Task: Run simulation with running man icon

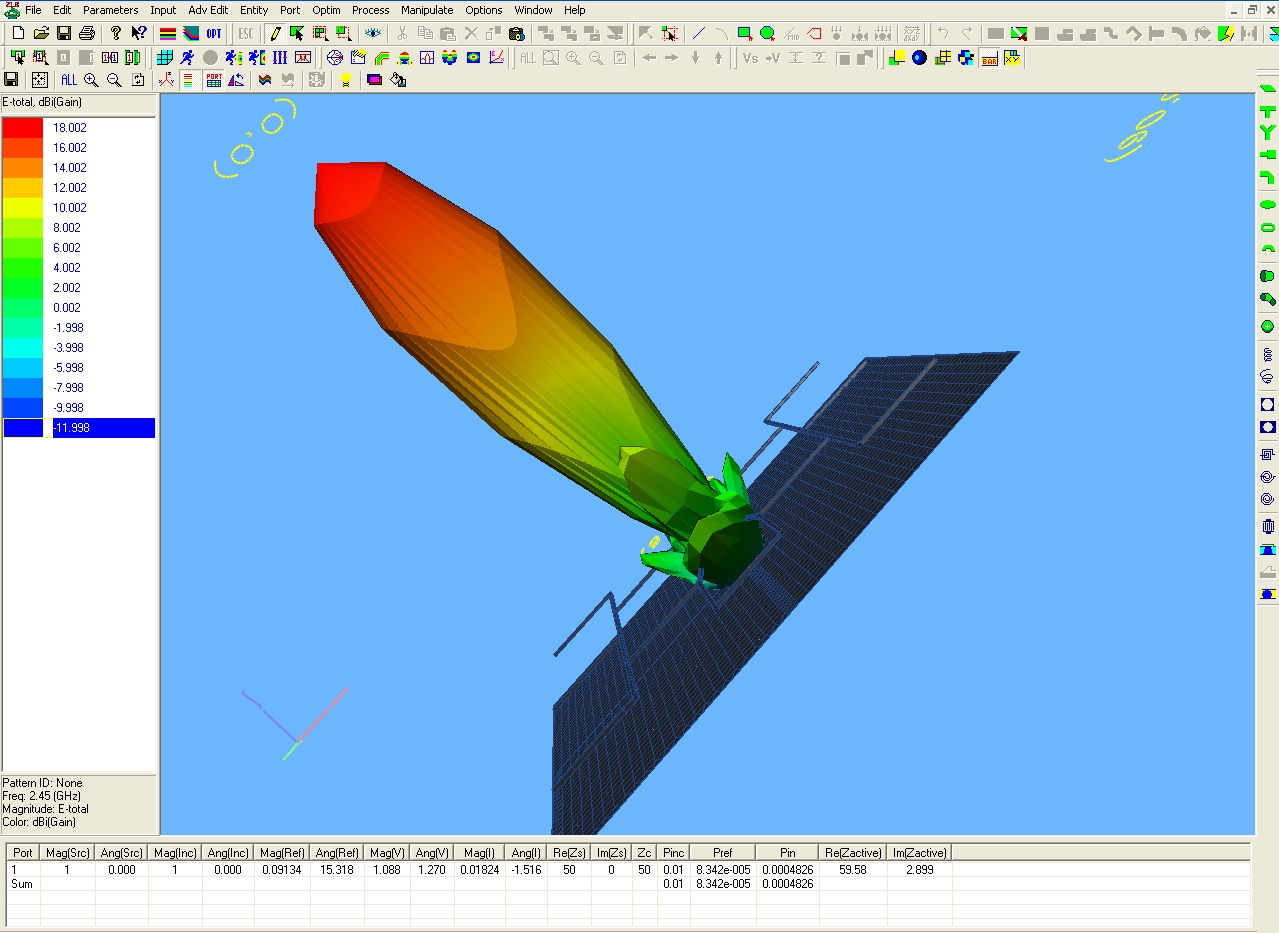Action: click(x=187, y=58)
